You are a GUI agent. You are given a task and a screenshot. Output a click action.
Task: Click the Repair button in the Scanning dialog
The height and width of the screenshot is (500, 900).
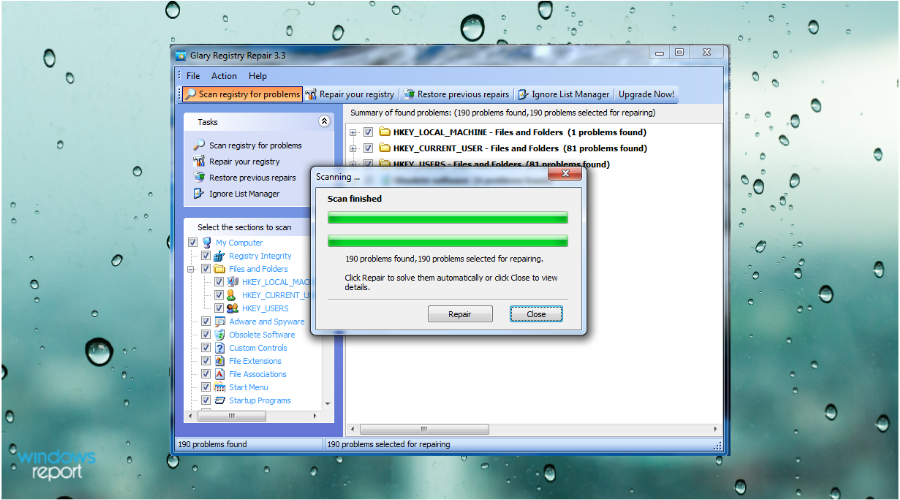[460, 314]
